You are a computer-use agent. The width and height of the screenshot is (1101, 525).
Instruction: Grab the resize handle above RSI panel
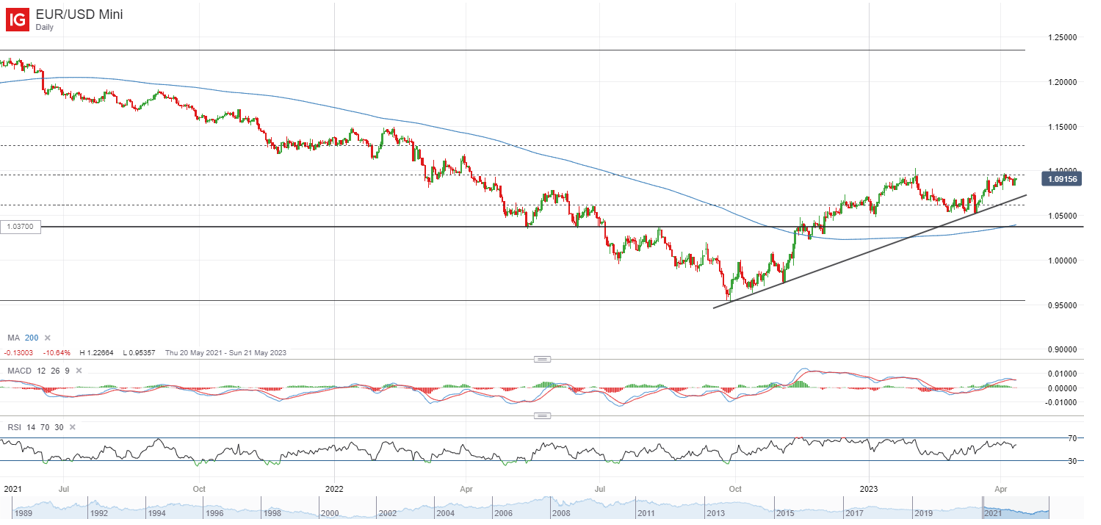click(x=541, y=416)
